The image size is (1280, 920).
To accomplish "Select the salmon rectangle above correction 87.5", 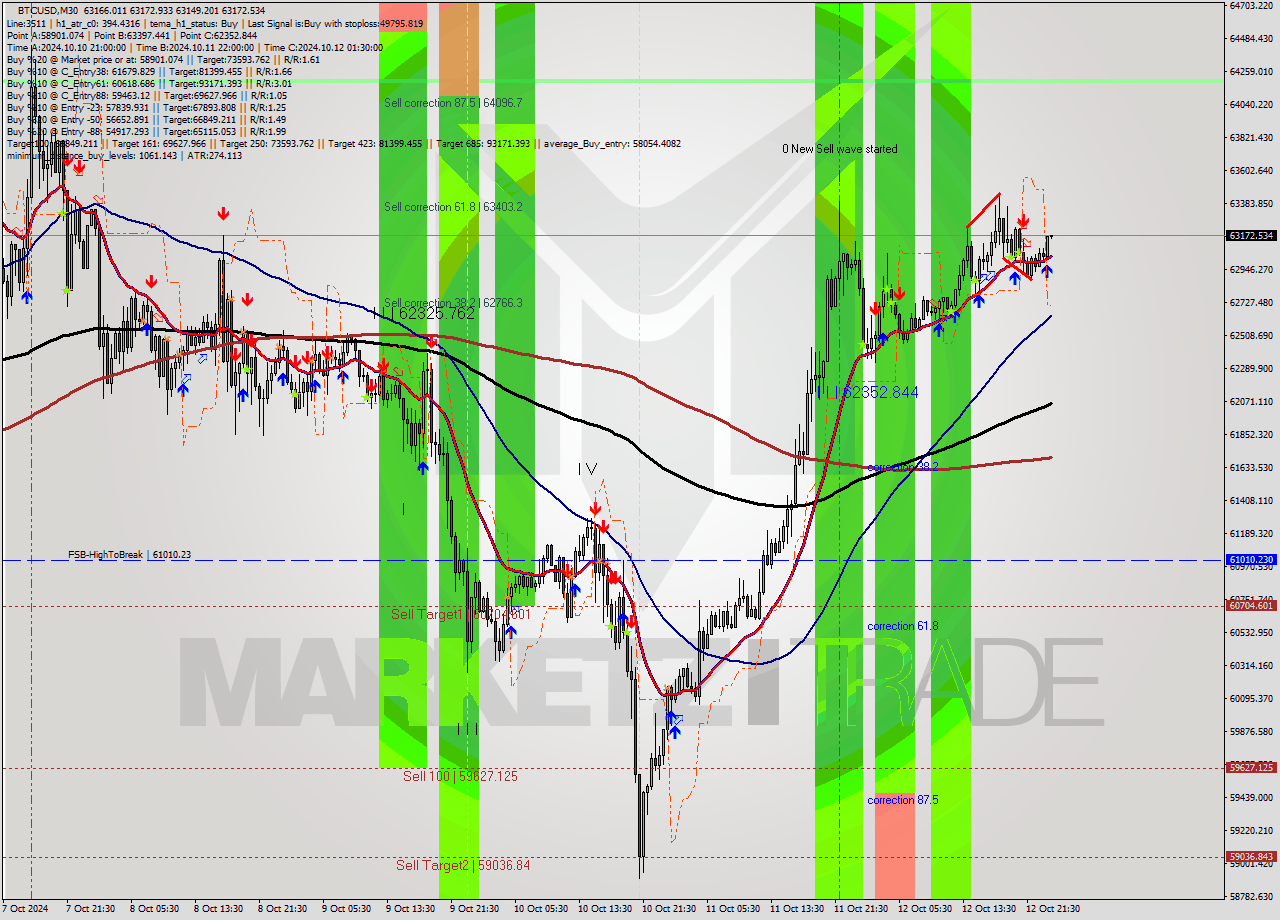I will point(895,846).
